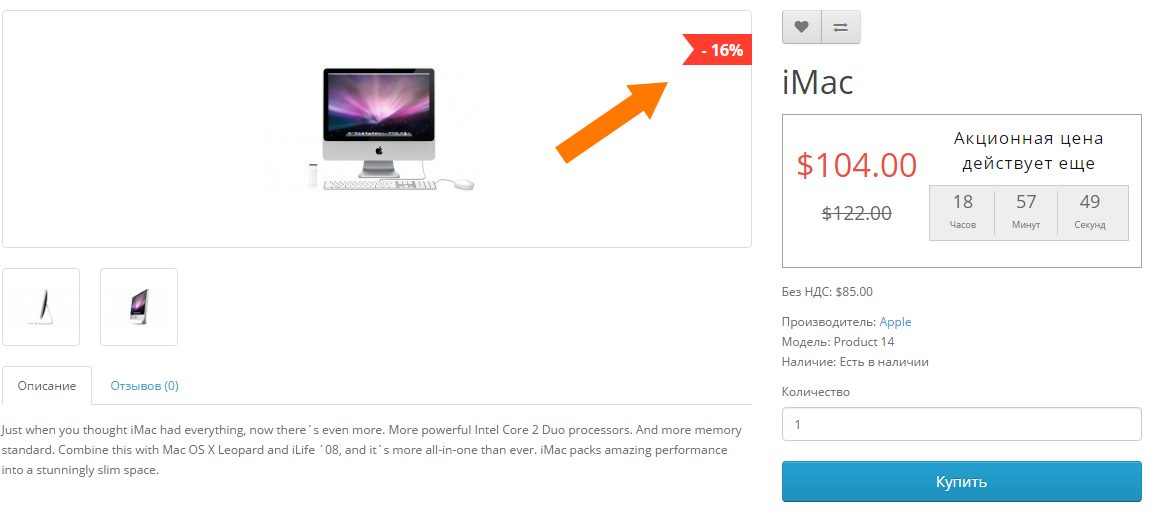Select the side-view iMac thumbnail
Screen dimensions: 1167x514
pos(41,306)
